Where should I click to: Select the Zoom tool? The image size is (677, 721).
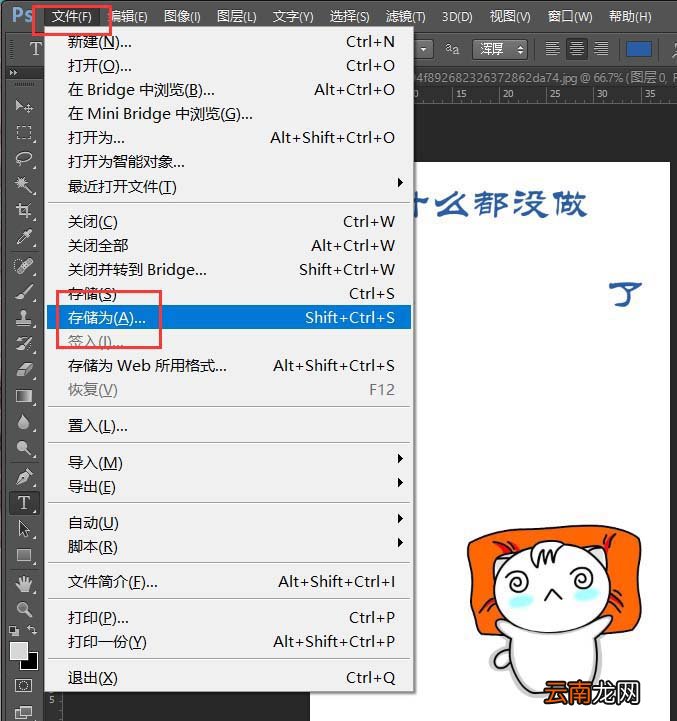(x=23, y=609)
